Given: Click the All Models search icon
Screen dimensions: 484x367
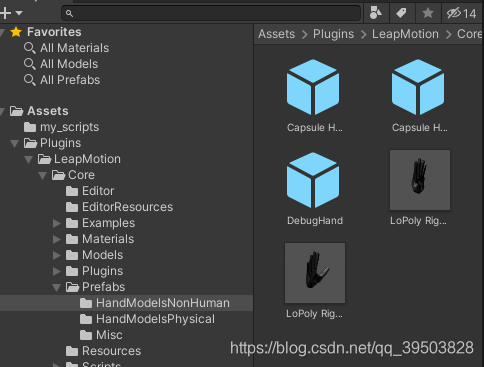Looking at the screenshot, I should point(29,64).
